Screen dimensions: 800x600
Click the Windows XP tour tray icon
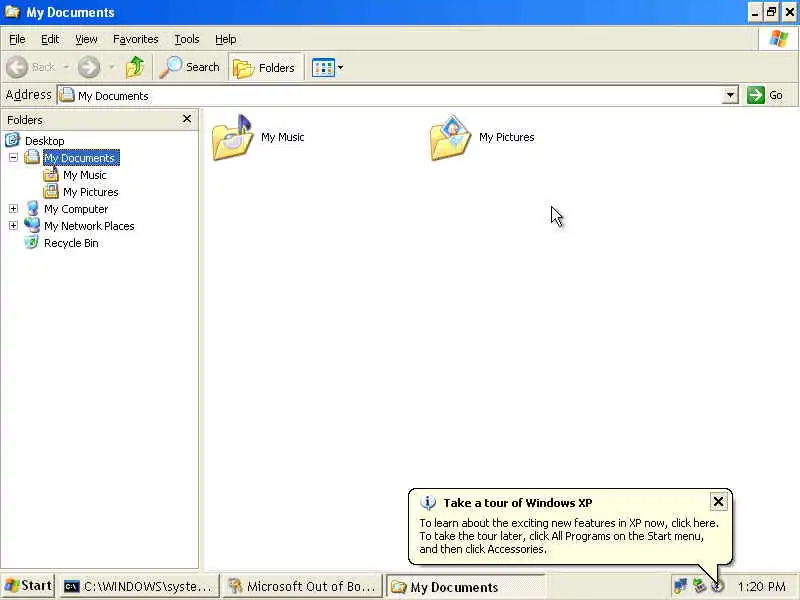pos(717,586)
